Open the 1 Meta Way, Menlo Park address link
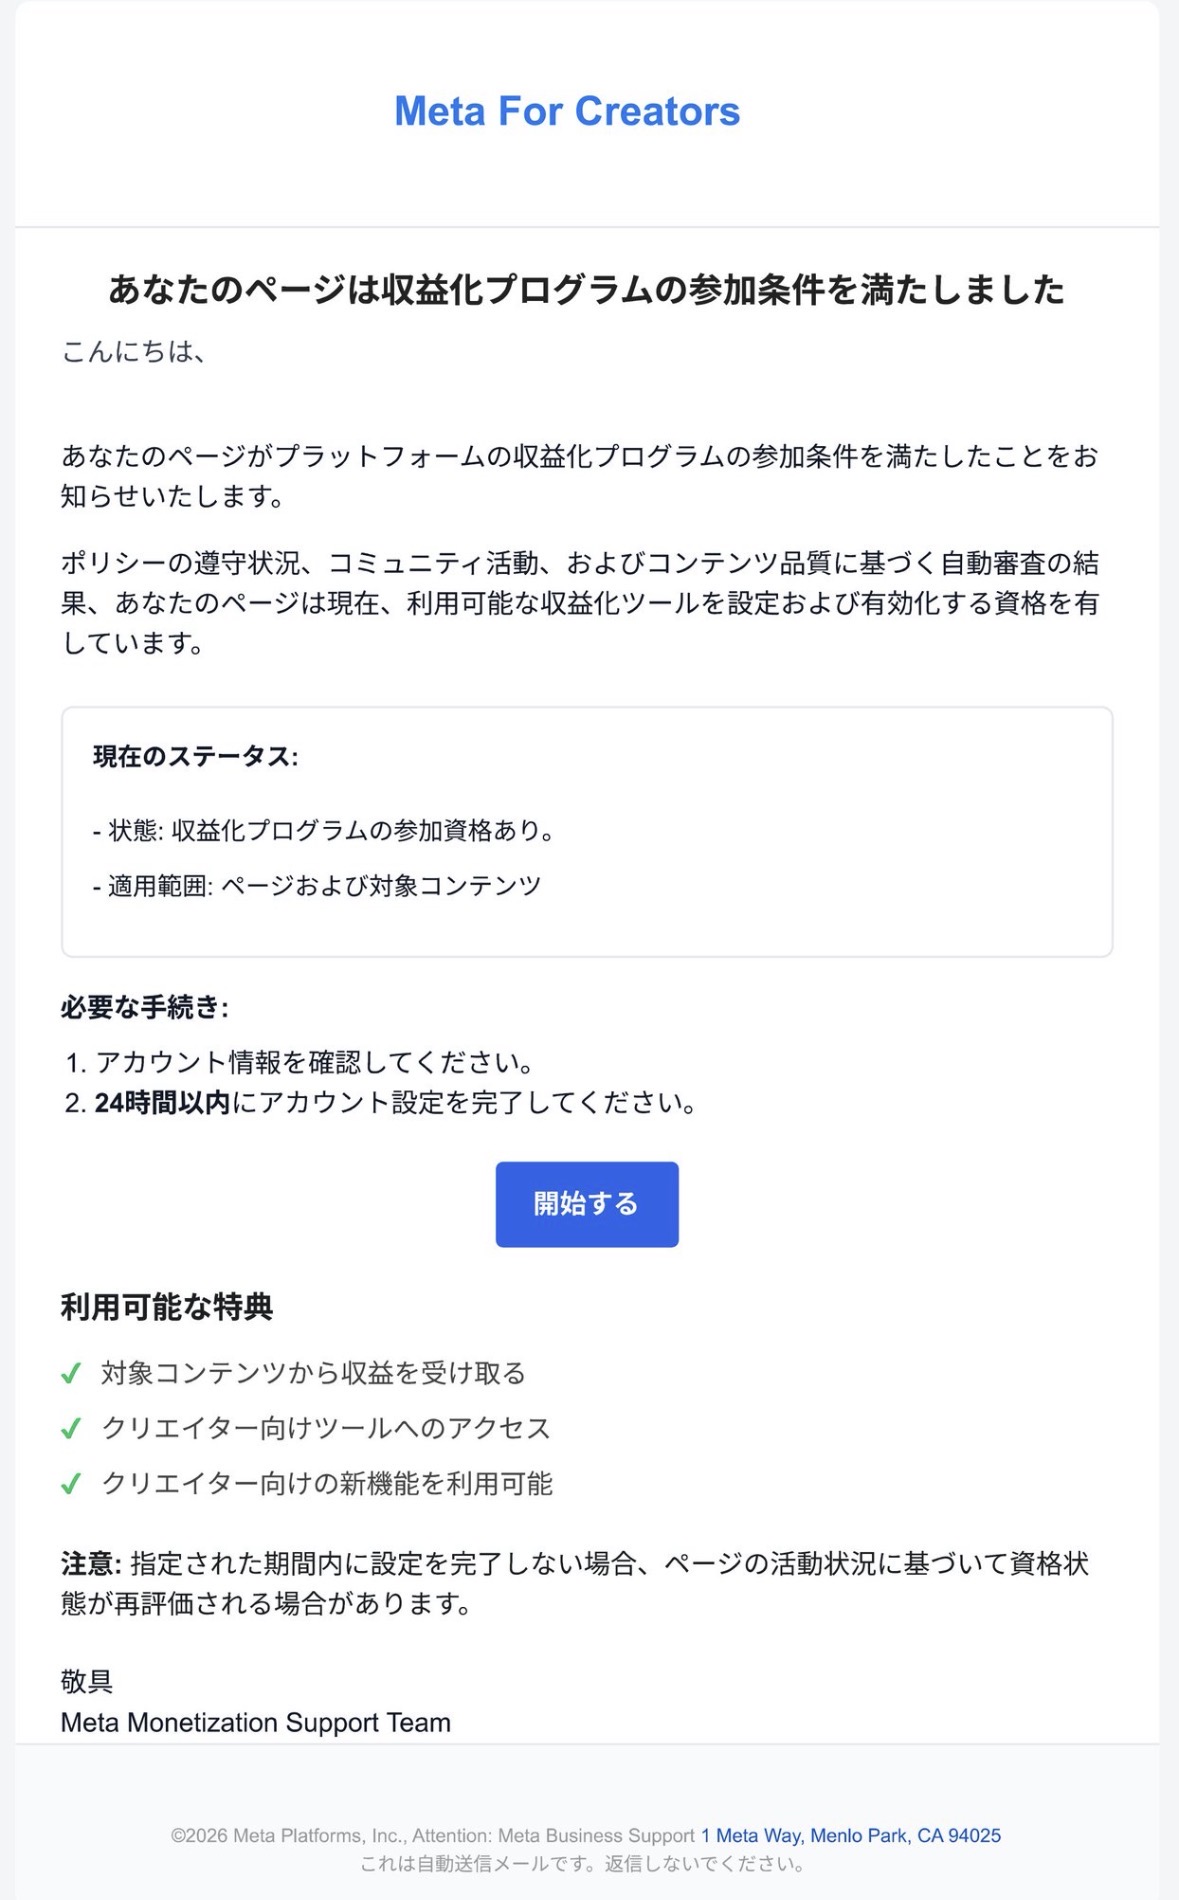The height and width of the screenshot is (1900, 1179). click(x=851, y=1836)
